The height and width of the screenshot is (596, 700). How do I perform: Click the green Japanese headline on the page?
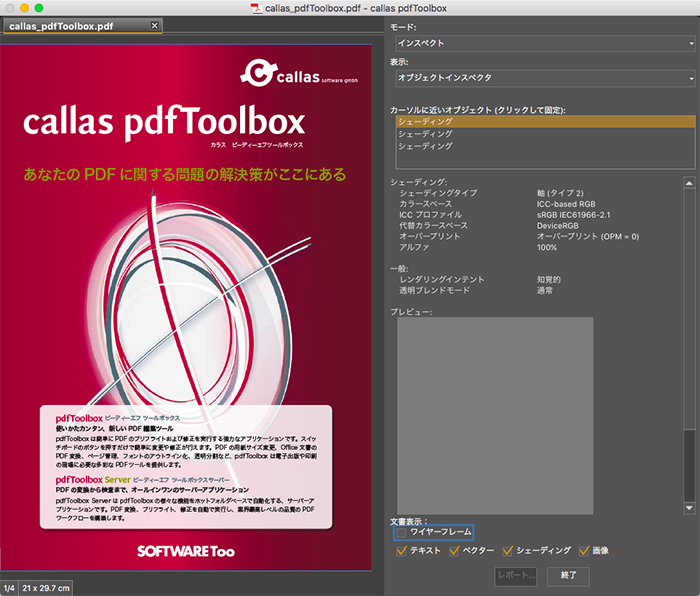click(184, 175)
